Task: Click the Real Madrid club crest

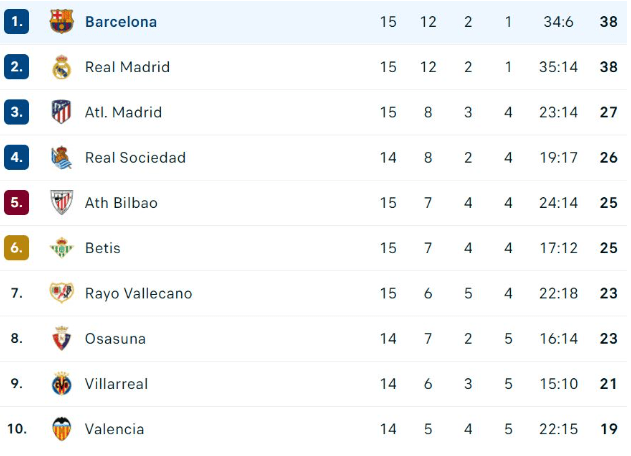Action: click(x=61, y=67)
